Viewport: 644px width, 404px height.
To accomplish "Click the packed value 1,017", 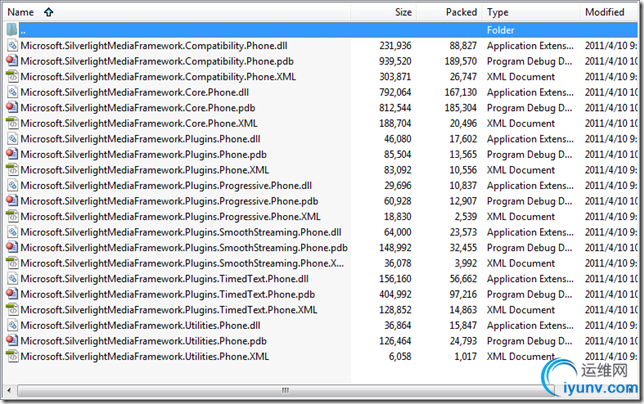I will [466, 356].
